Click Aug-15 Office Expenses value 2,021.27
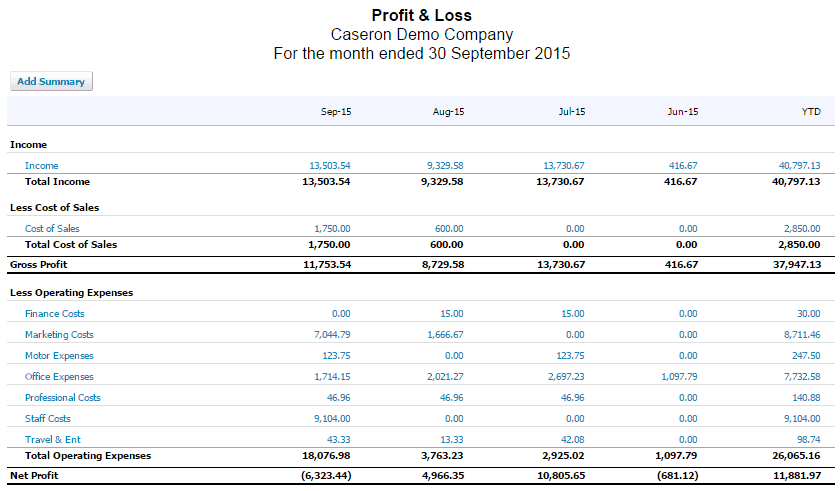Viewport: 840px width, 491px height. click(445, 376)
